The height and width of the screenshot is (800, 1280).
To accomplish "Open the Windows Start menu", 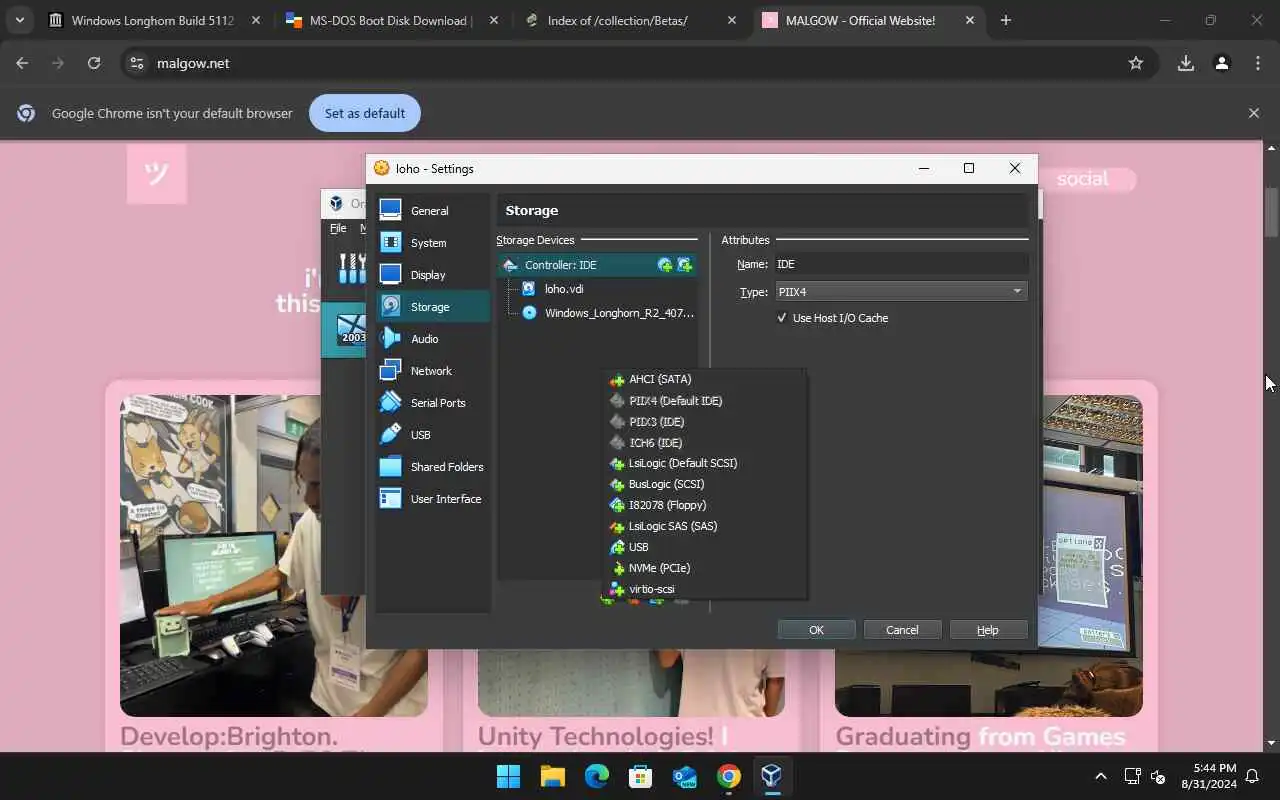I will tap(508, 776).
